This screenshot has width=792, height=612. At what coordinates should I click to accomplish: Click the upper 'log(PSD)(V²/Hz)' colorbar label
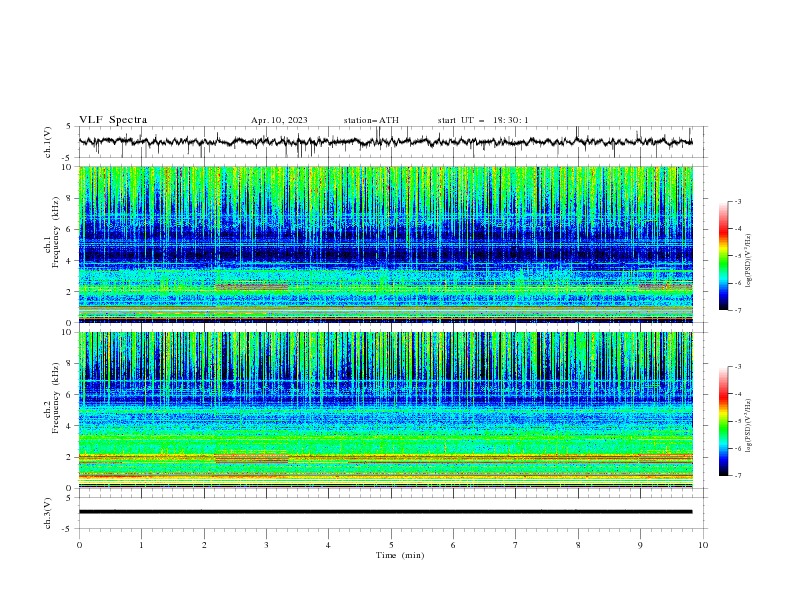pos(749,261)
